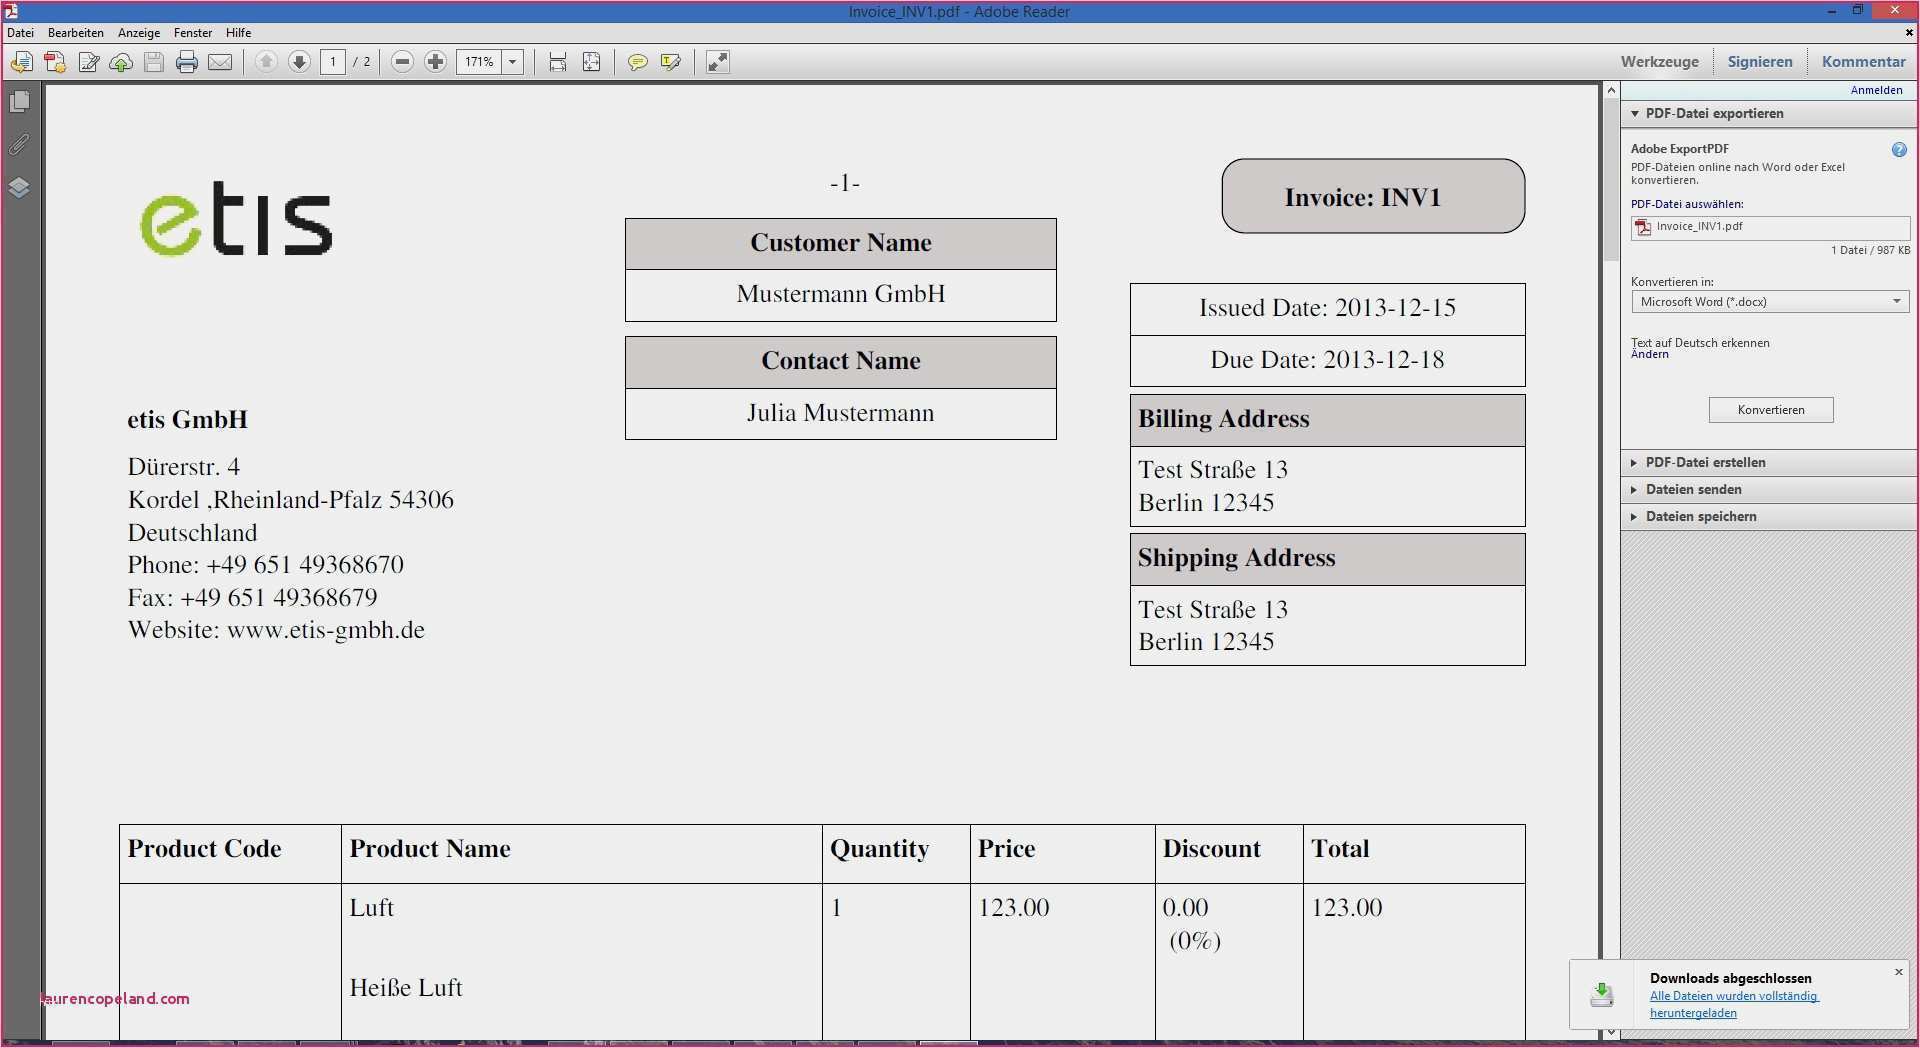Click the page number input field

pyautogui.click(x=333, y=62)
